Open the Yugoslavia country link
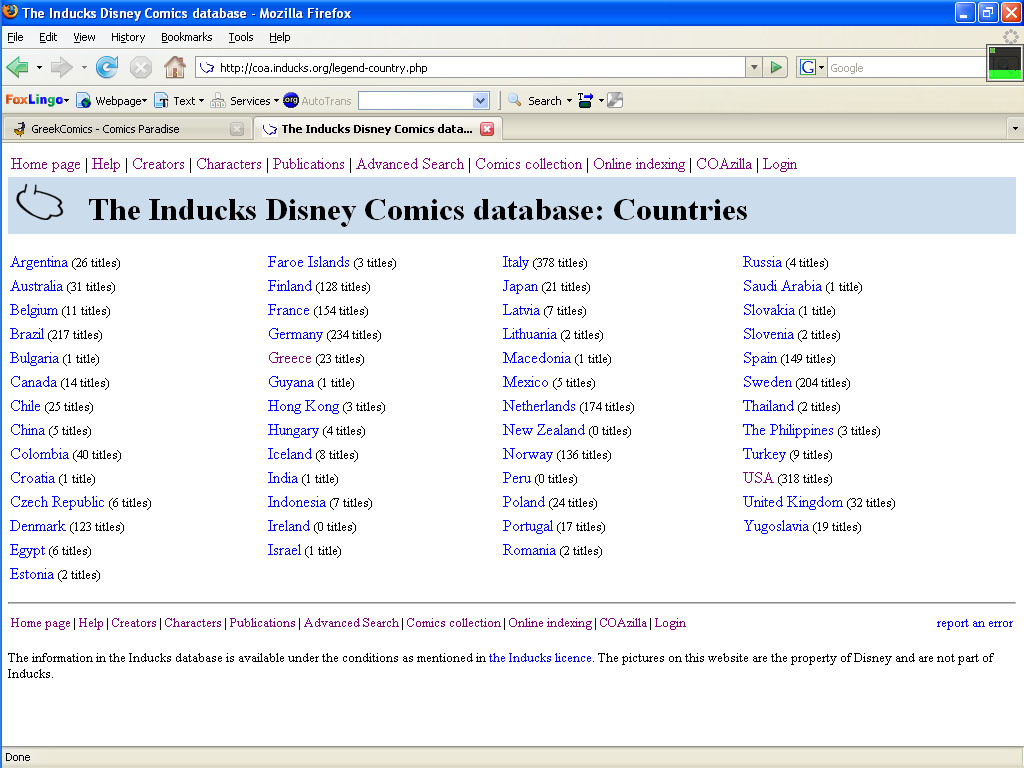 (776, 526)
